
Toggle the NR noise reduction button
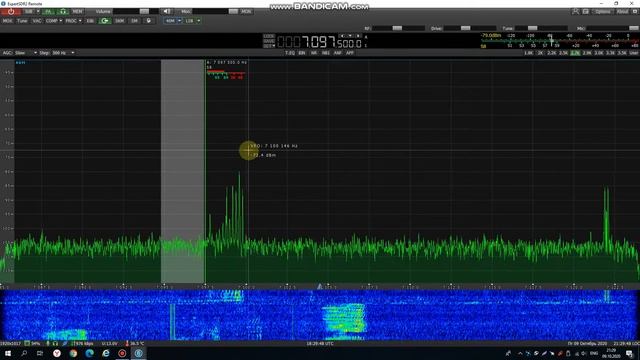pyautogui.click(x=314, y=53)
